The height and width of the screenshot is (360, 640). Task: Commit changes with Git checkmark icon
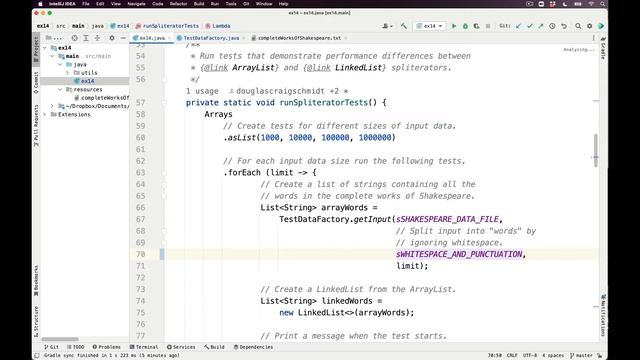click(x=530, y=26)
